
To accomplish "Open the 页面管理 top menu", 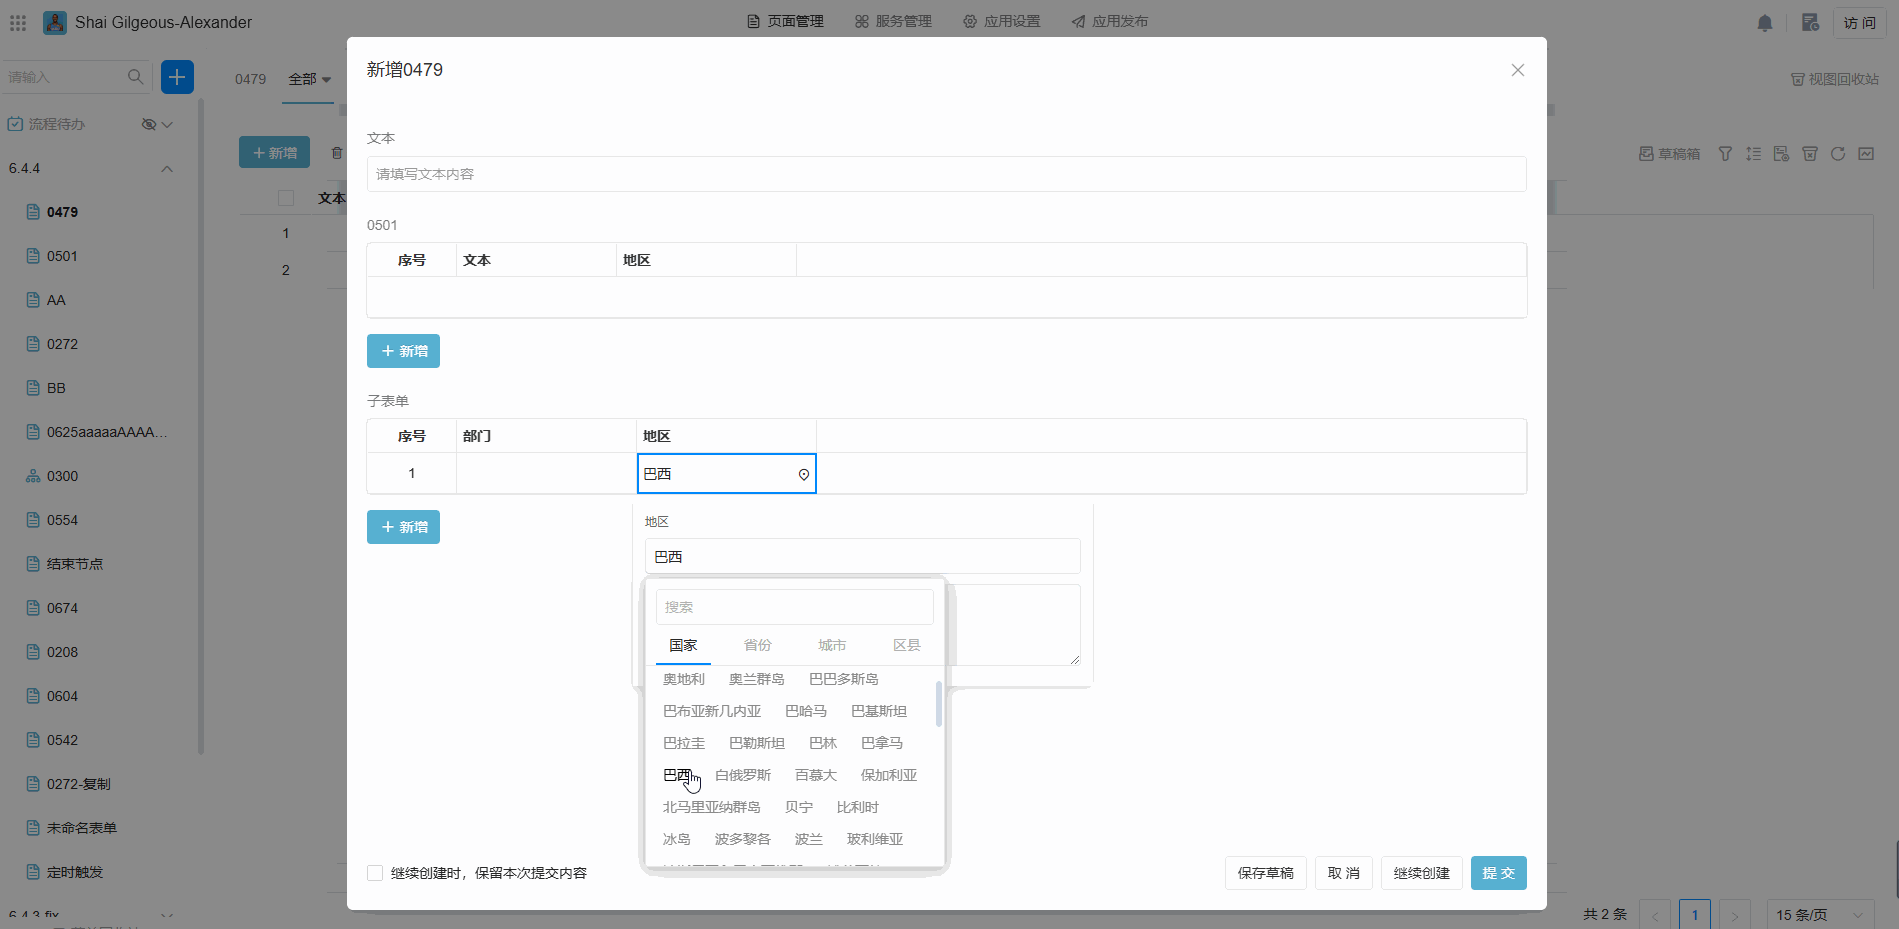I will pos(785,21).
